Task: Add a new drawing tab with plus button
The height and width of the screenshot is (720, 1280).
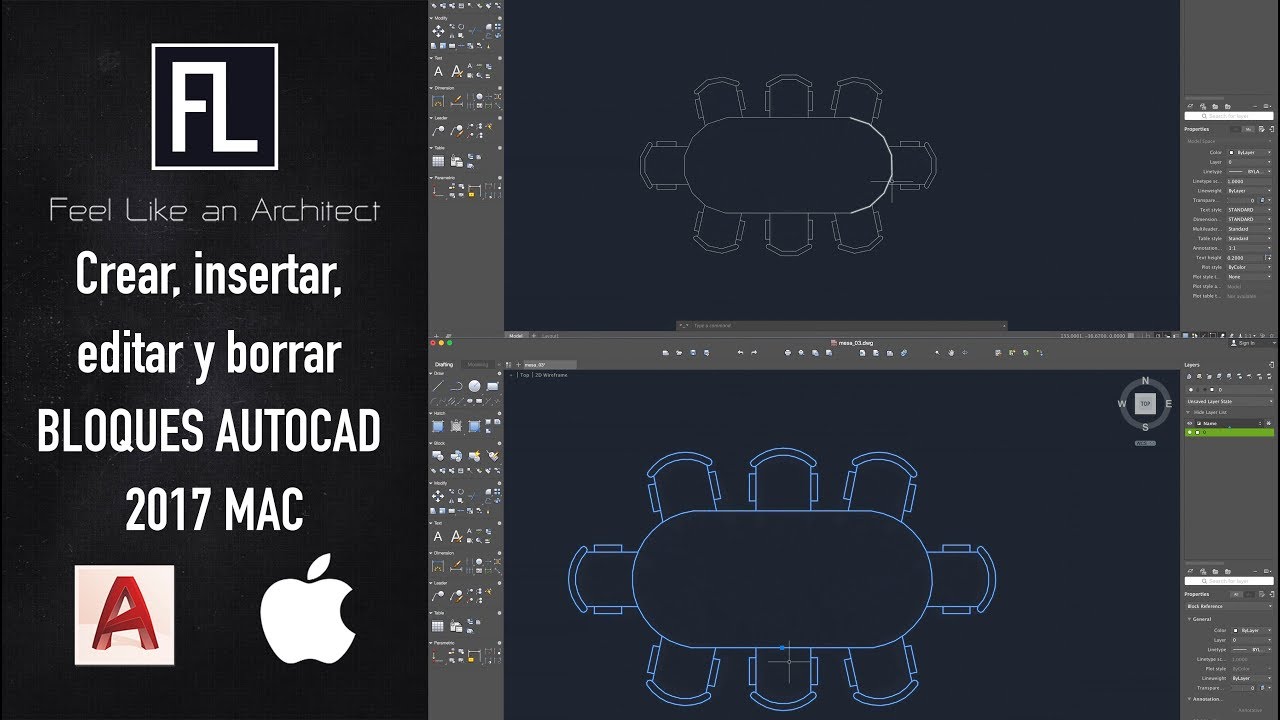Action: 518,364
